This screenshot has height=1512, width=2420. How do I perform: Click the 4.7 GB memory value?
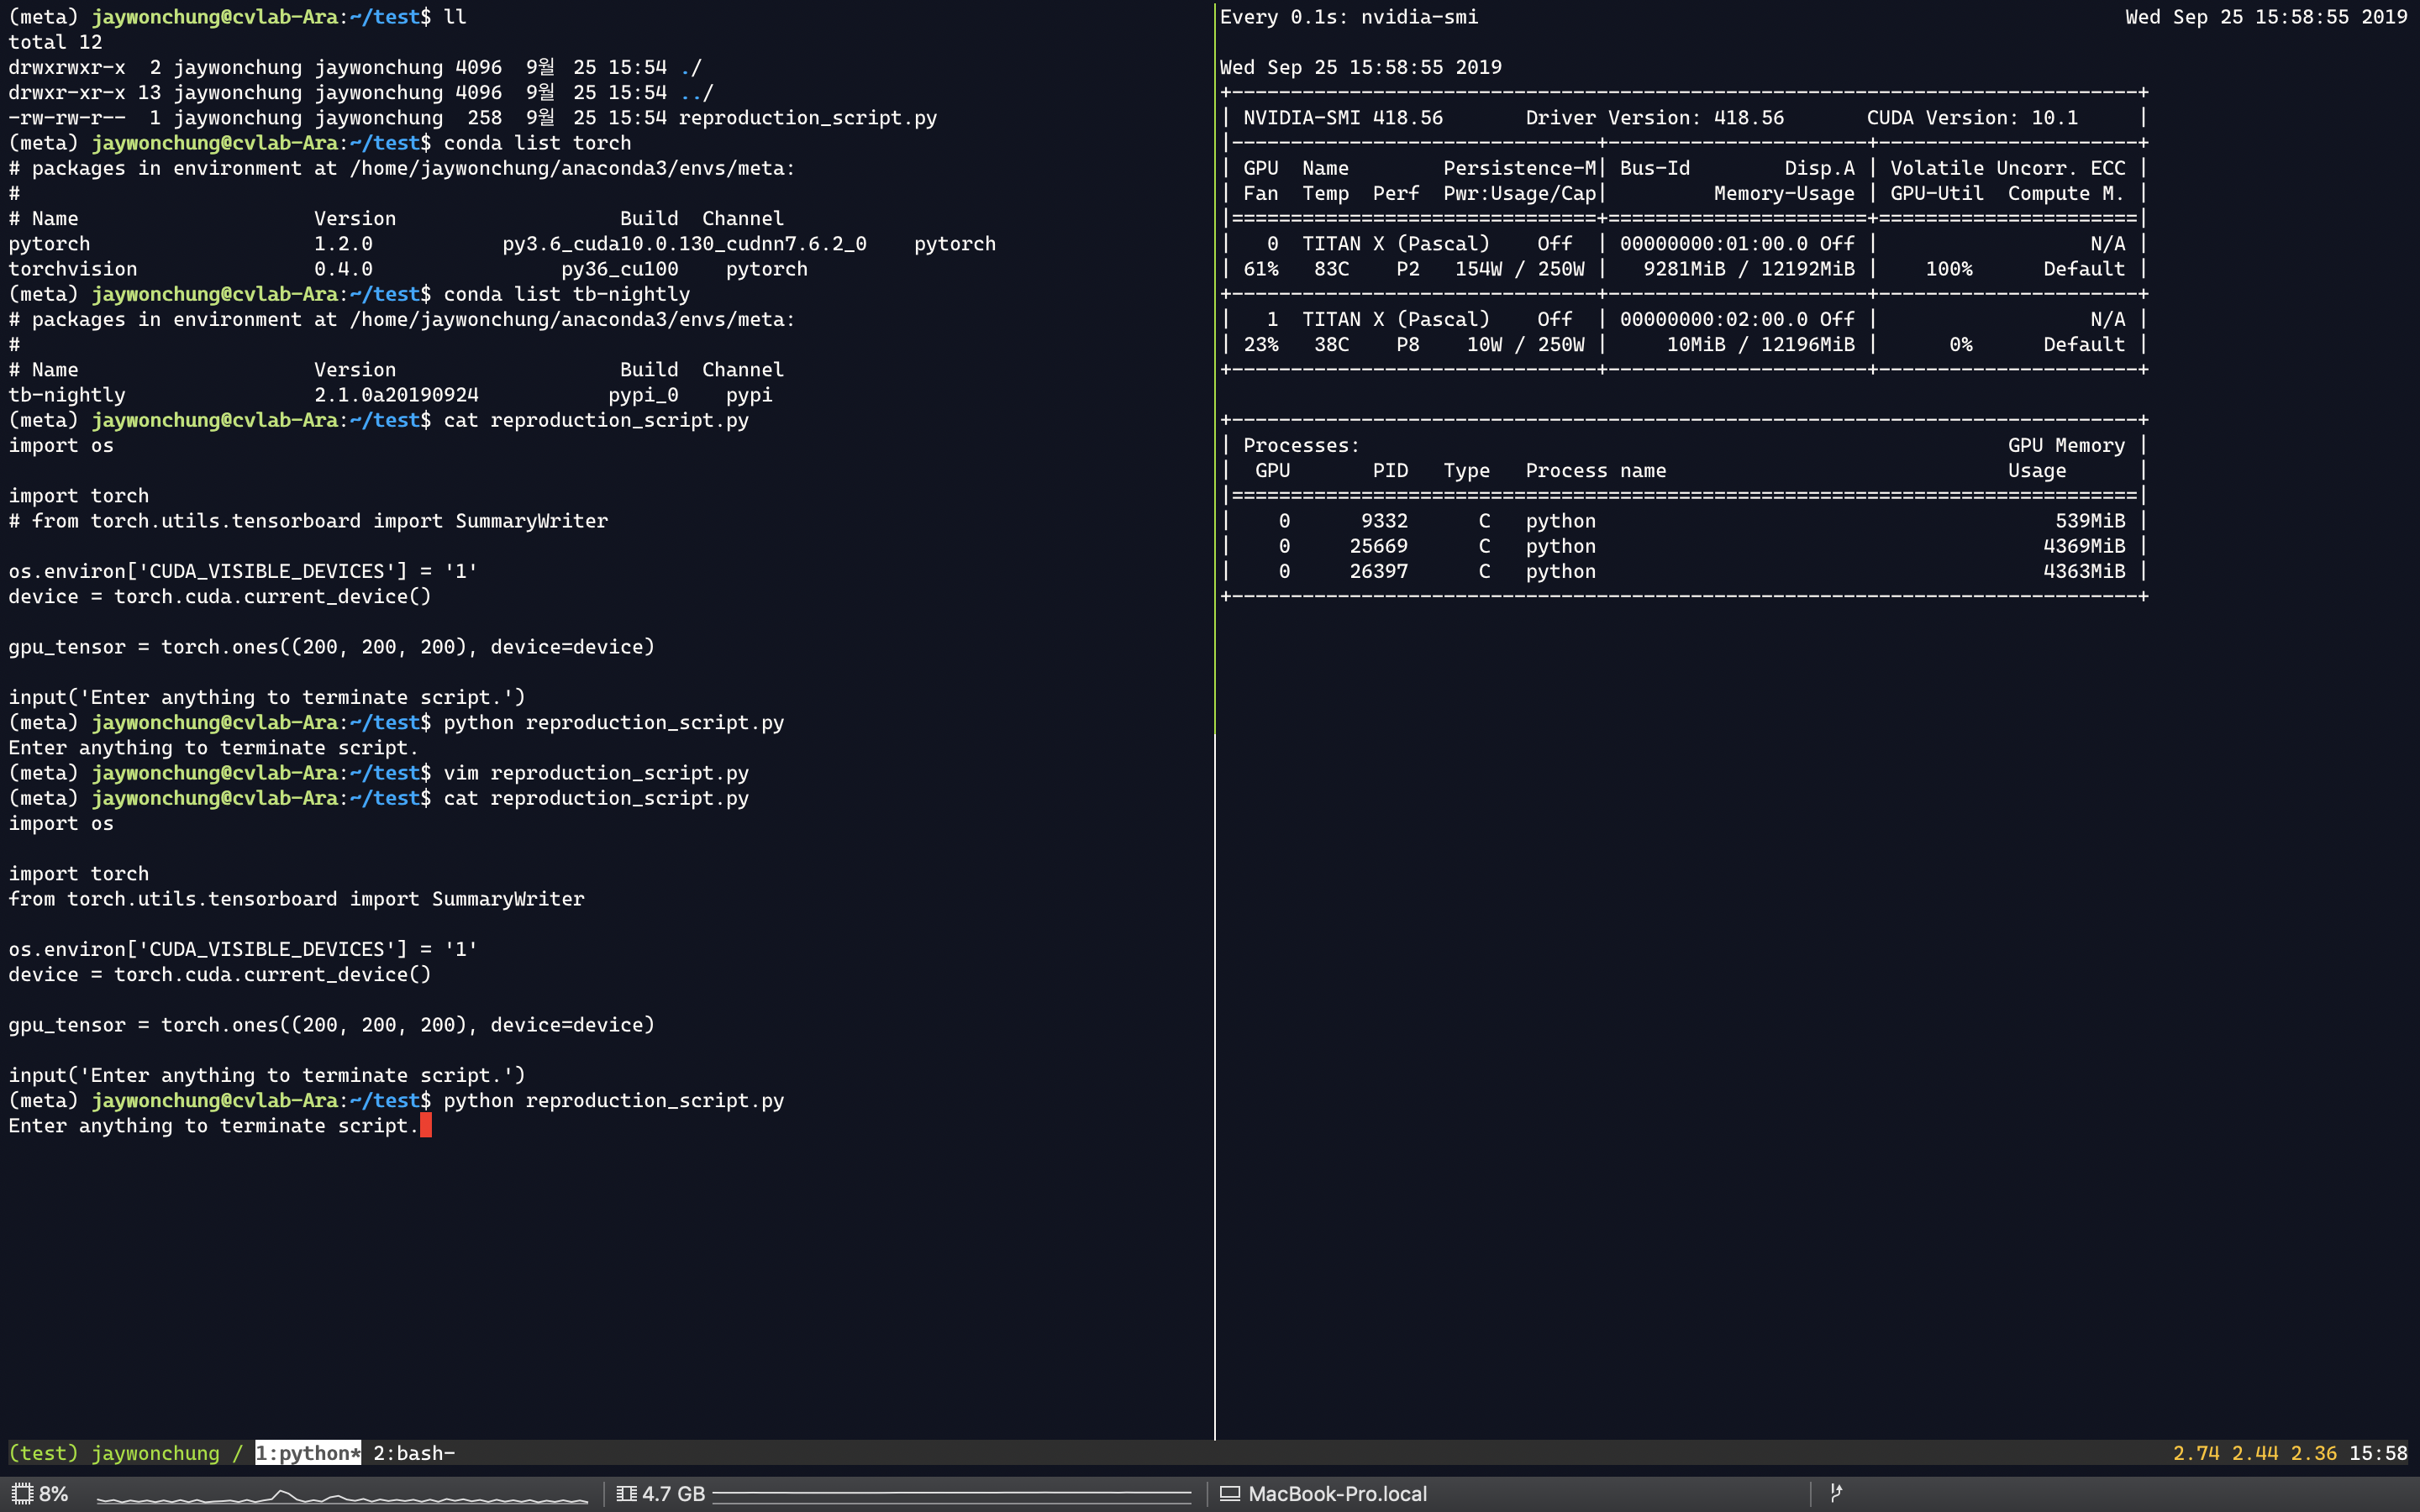pyautogui.click(x=673, y=1493)
